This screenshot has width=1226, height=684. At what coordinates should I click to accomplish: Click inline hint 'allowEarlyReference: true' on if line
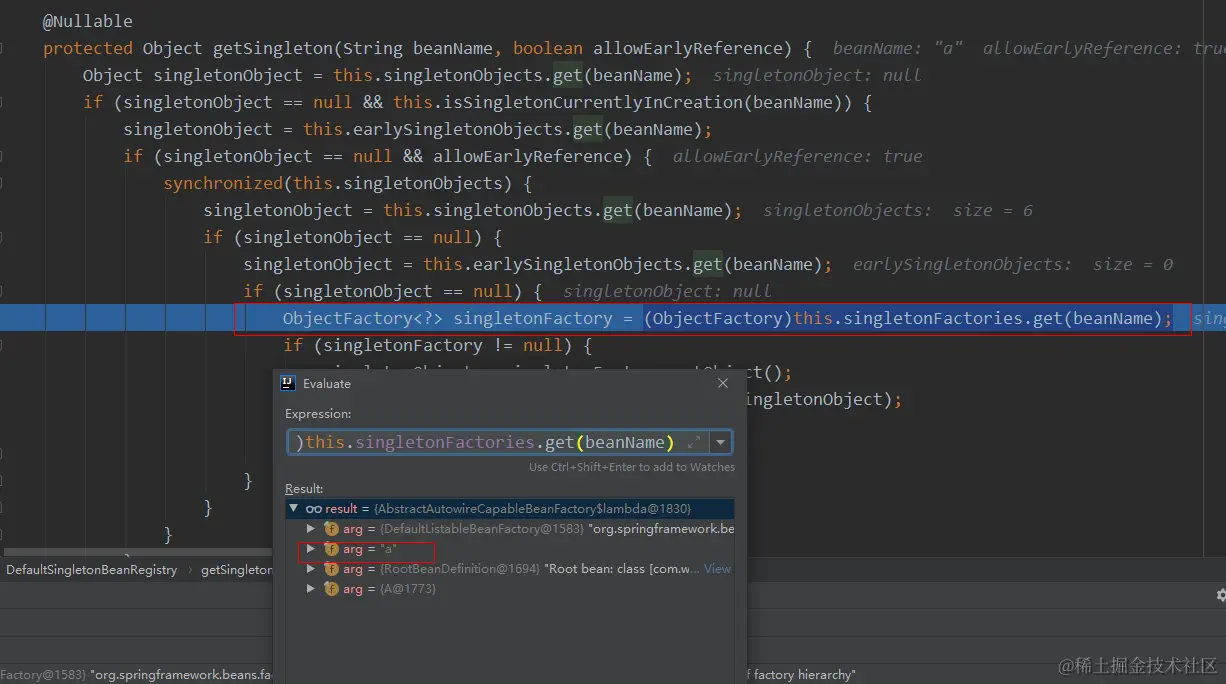[797, 156]
